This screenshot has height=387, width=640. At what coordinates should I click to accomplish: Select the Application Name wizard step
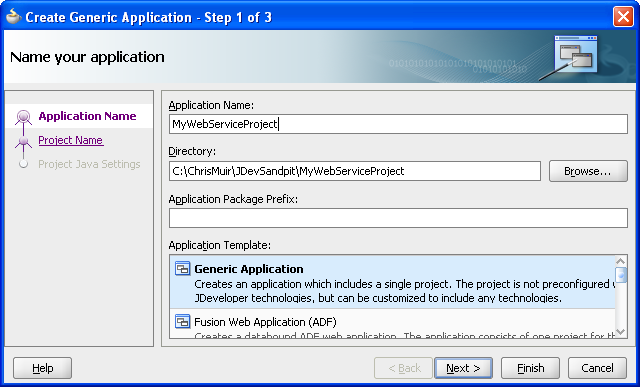pos(87,116)
